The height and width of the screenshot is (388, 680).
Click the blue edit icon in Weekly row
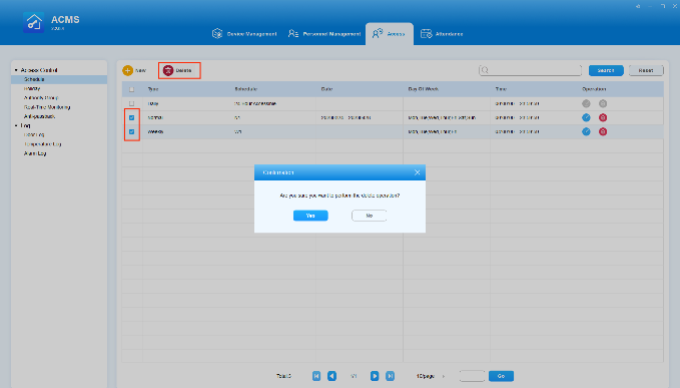tap(586, 131)
